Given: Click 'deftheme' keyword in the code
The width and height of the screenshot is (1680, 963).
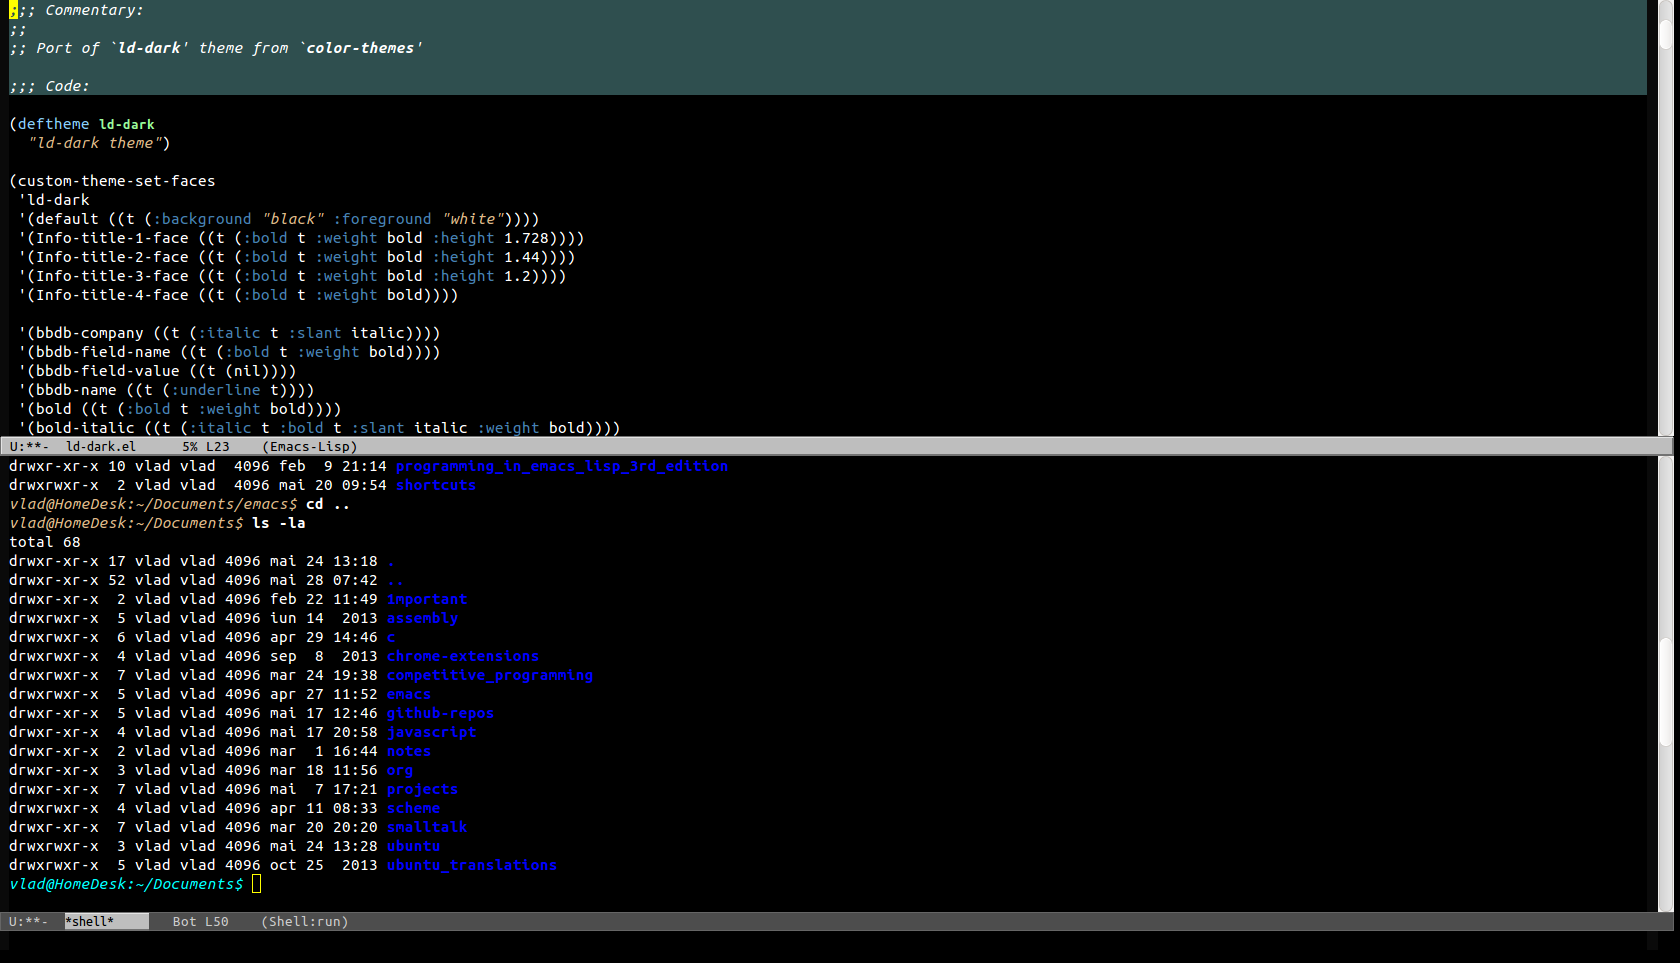Looking at the screenshot, I should tap(54, 124).
